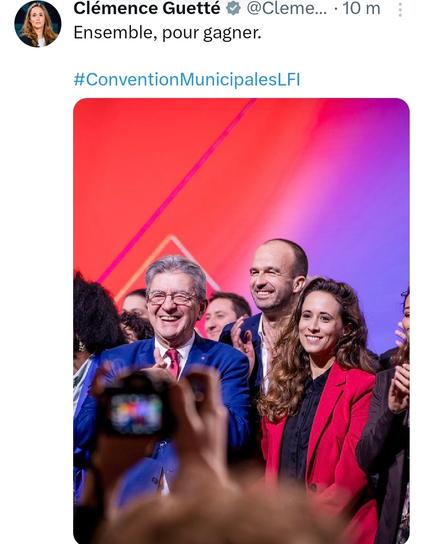
Task: Open the attached convention photo
Action: [241, 321]
